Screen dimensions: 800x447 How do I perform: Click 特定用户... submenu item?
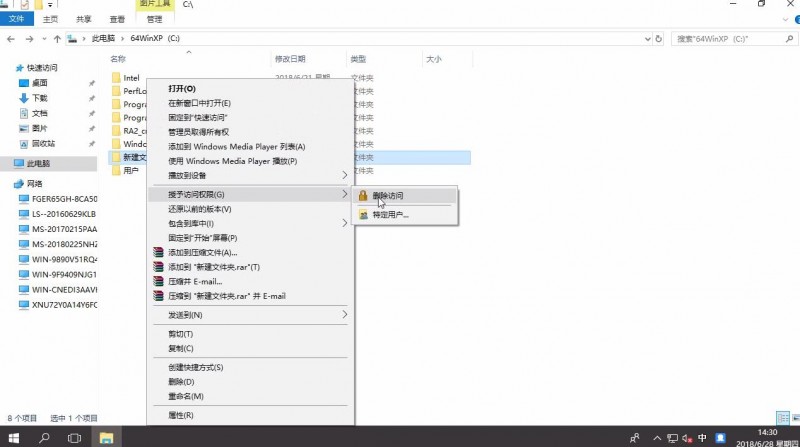click(x=405, y=215)
